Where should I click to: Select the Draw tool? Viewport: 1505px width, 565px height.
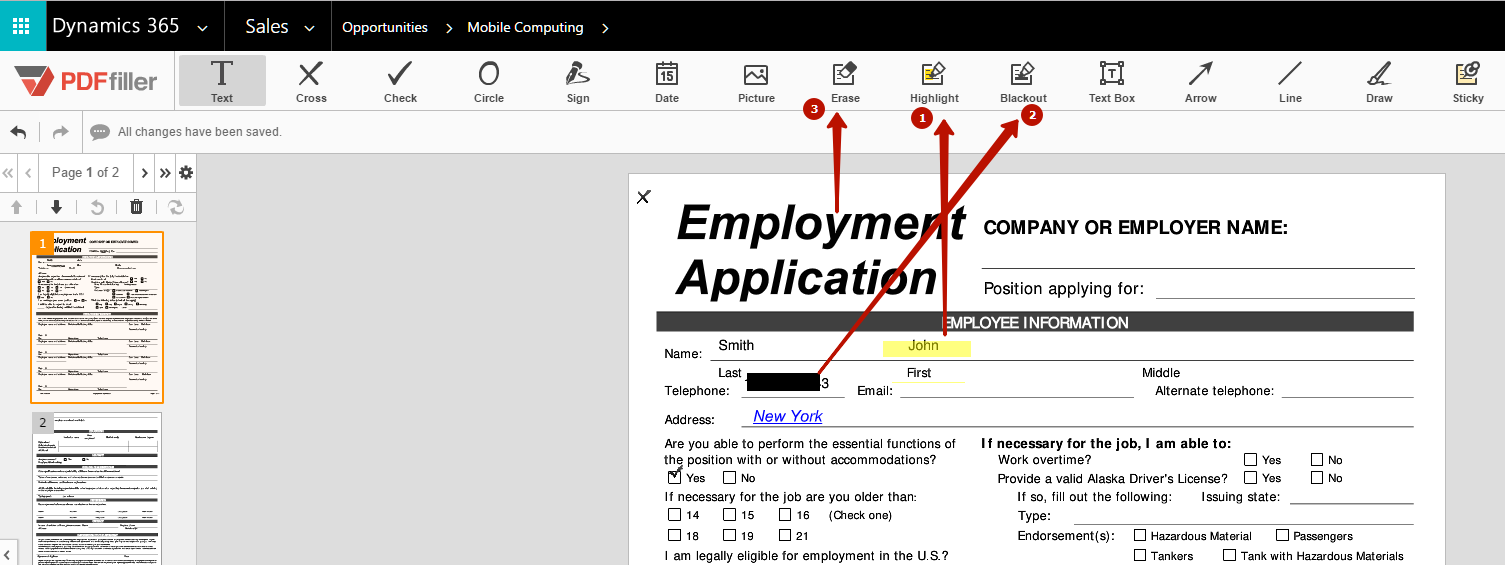pyautogui.click(x=1379, y=80)
